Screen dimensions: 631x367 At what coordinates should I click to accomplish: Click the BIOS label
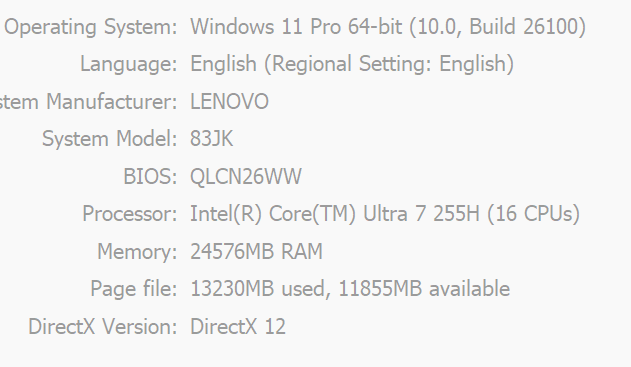(150, 176)
